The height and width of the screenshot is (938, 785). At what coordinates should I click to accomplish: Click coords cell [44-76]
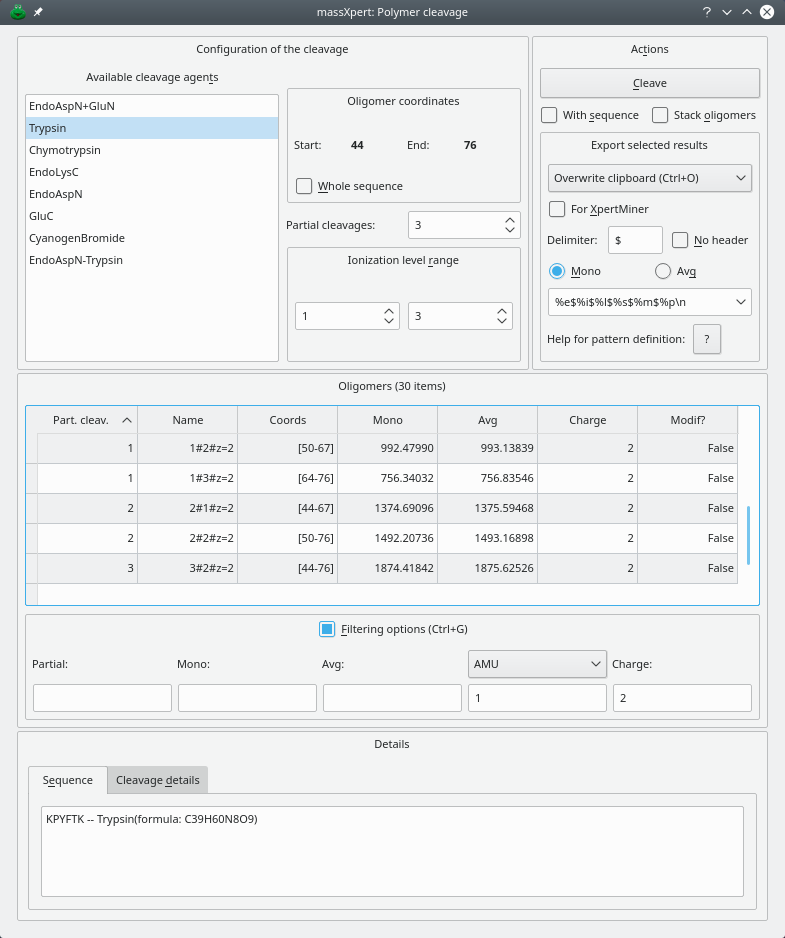(288, 568)
